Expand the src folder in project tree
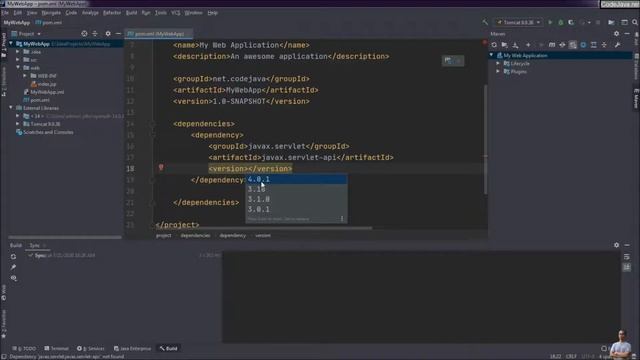Screen dimensions: 640x360 [18, 60]
